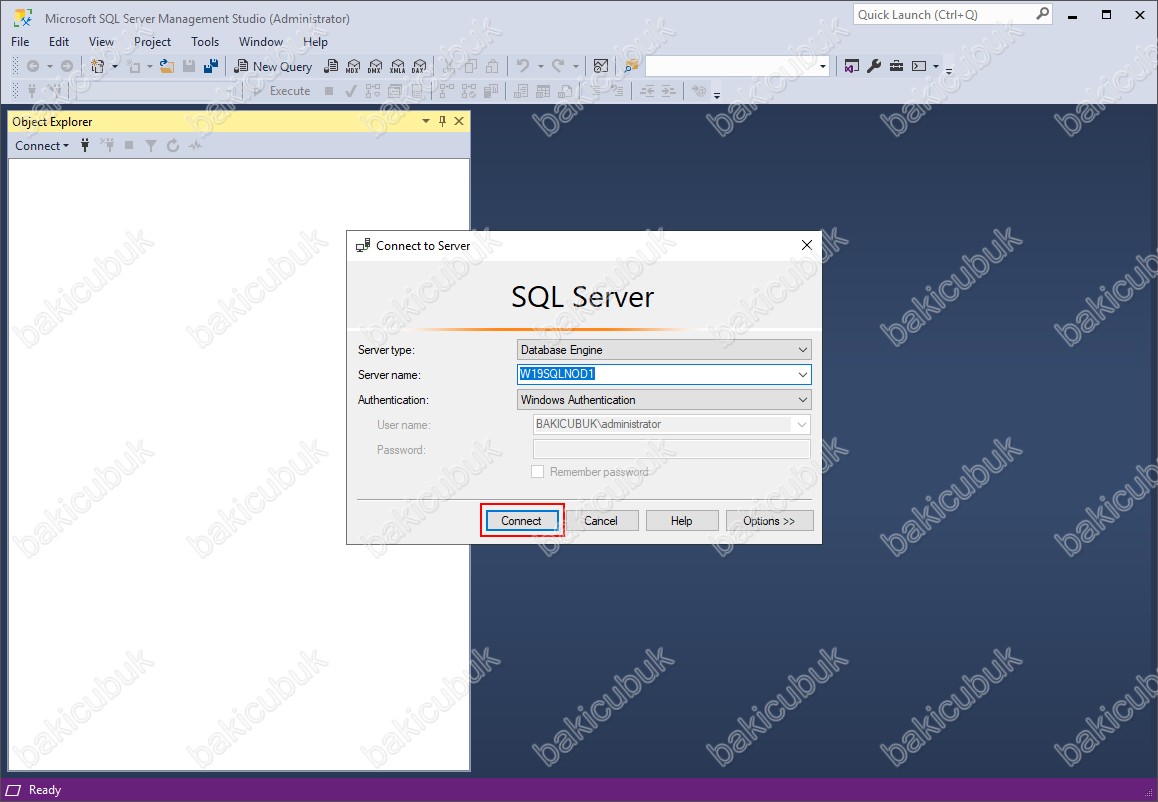Image resolution: width=1158 pixels, height=802 pixels.
Task: Click the Find in Files icon
Action: [x=631, y=66]
